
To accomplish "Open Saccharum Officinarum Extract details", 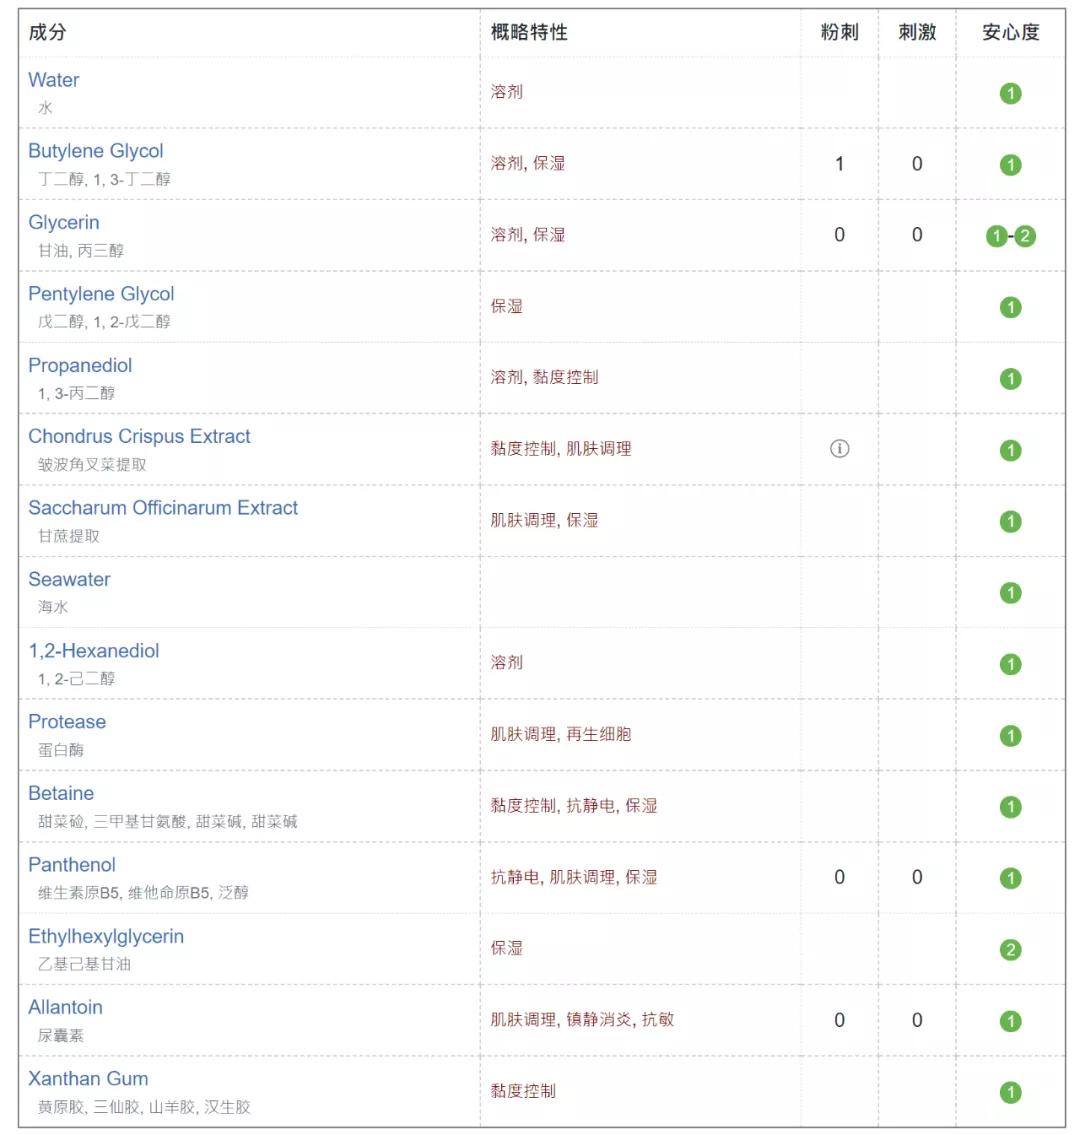I will (163, 508).
